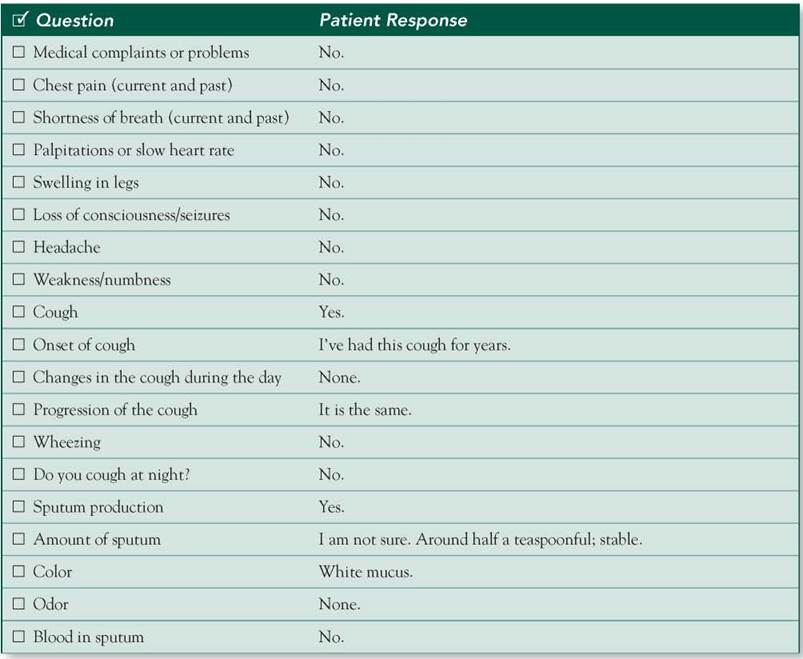Tick the Weakness/numbness checkbox
Viewport: 803px width, 659px height.
18,279
